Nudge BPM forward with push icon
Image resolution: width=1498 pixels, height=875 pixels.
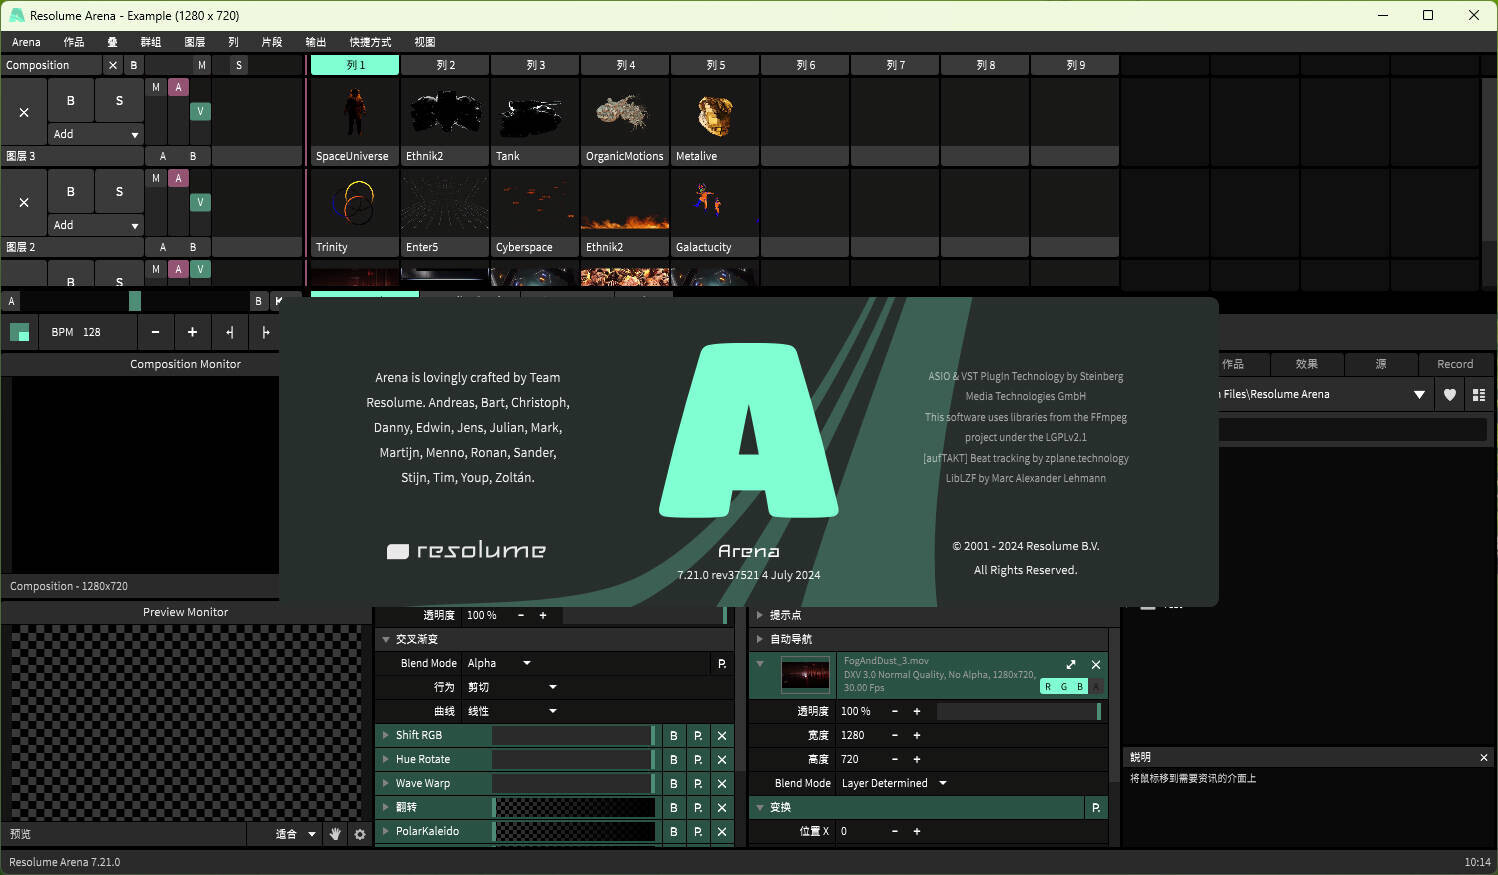click(265, 332)
